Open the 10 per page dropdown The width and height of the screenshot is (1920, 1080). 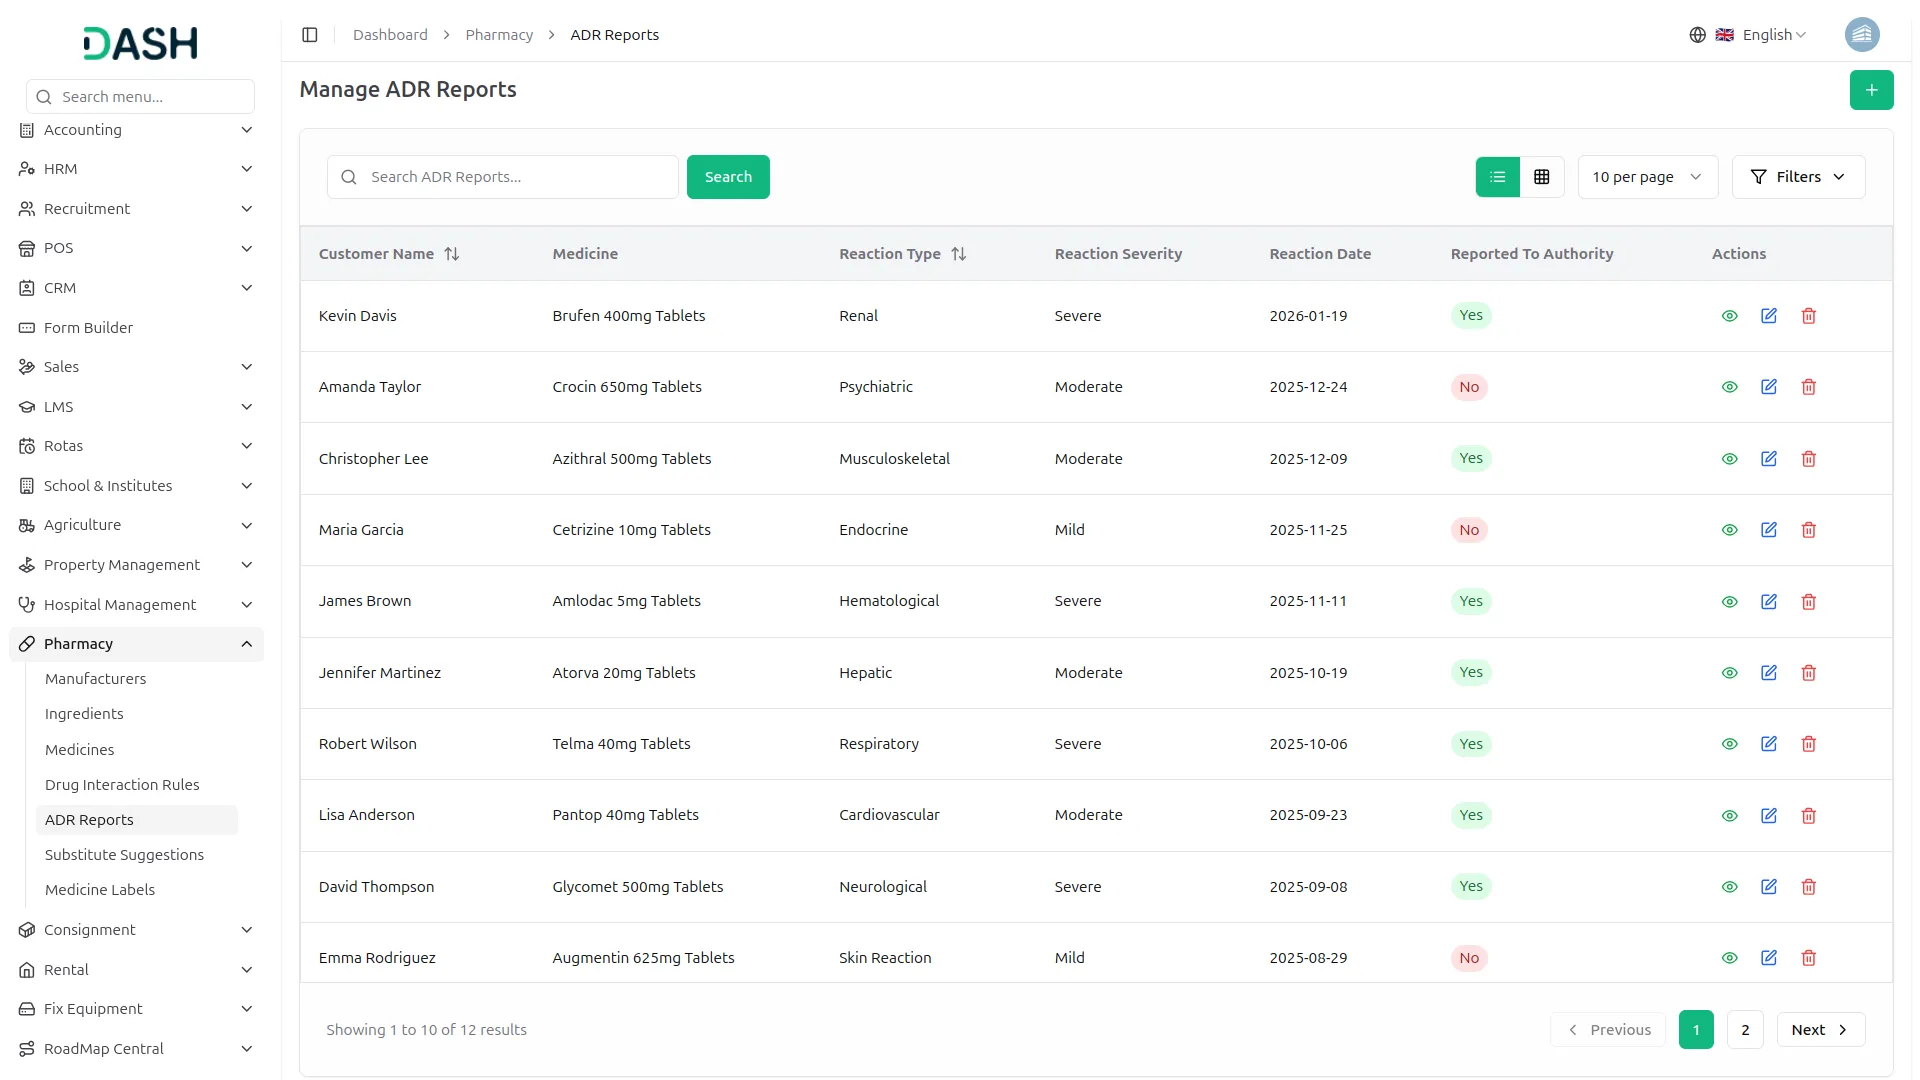coord(1647,177)
